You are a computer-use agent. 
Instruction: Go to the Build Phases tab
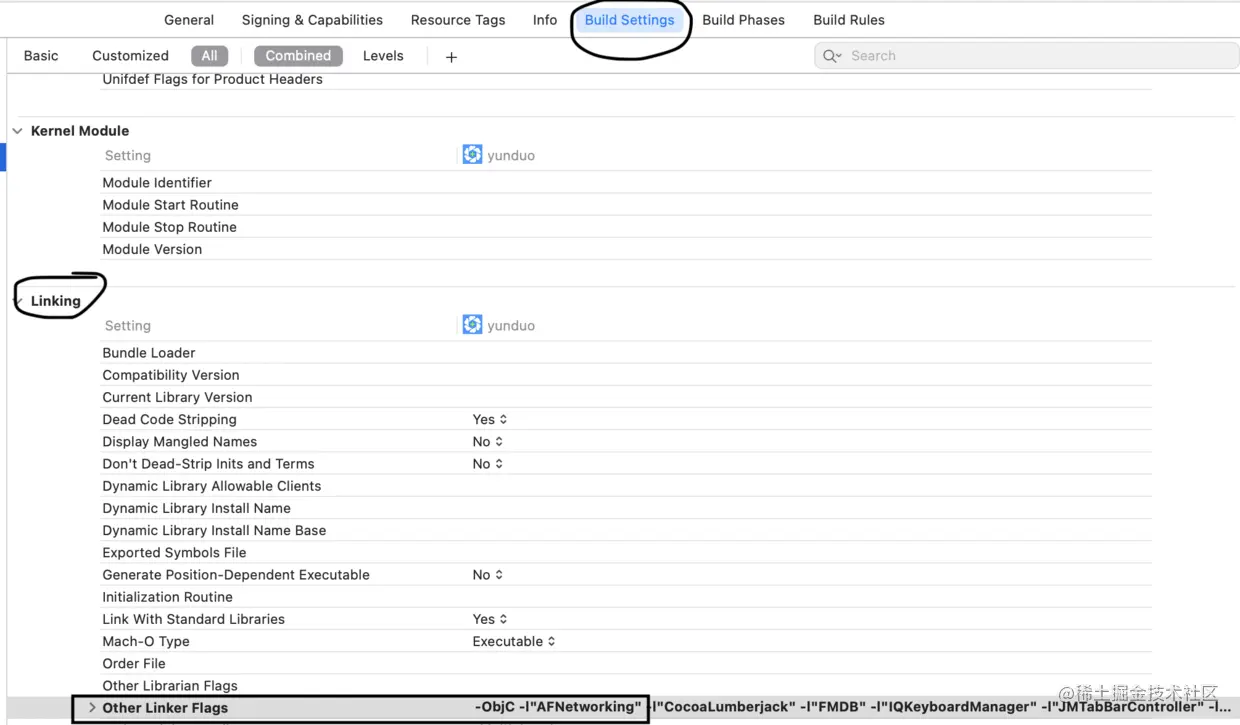point(743,20)
